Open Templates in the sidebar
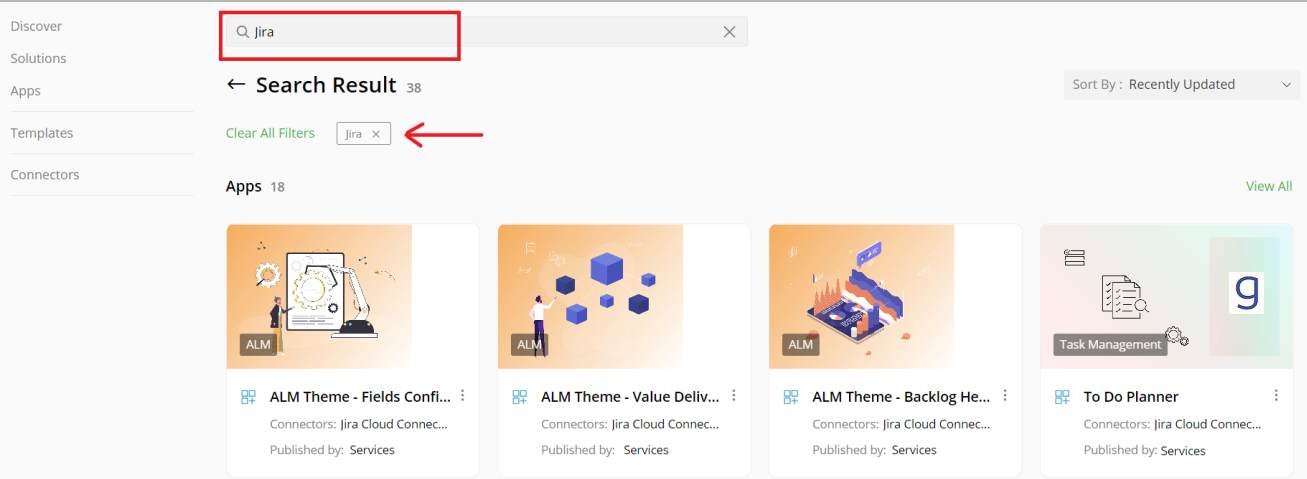The width and height of the screenshot is (1307, 479). click(42, 133)
